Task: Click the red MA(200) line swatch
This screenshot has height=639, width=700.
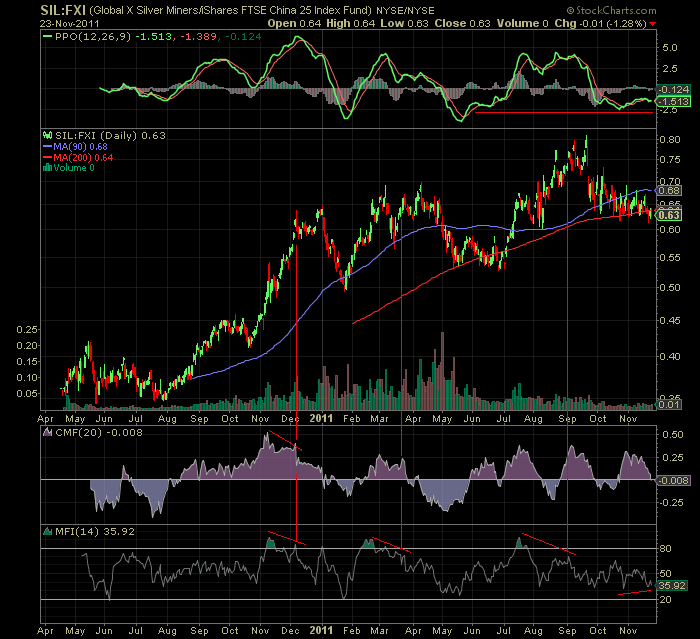Action: tap(47, 158)
